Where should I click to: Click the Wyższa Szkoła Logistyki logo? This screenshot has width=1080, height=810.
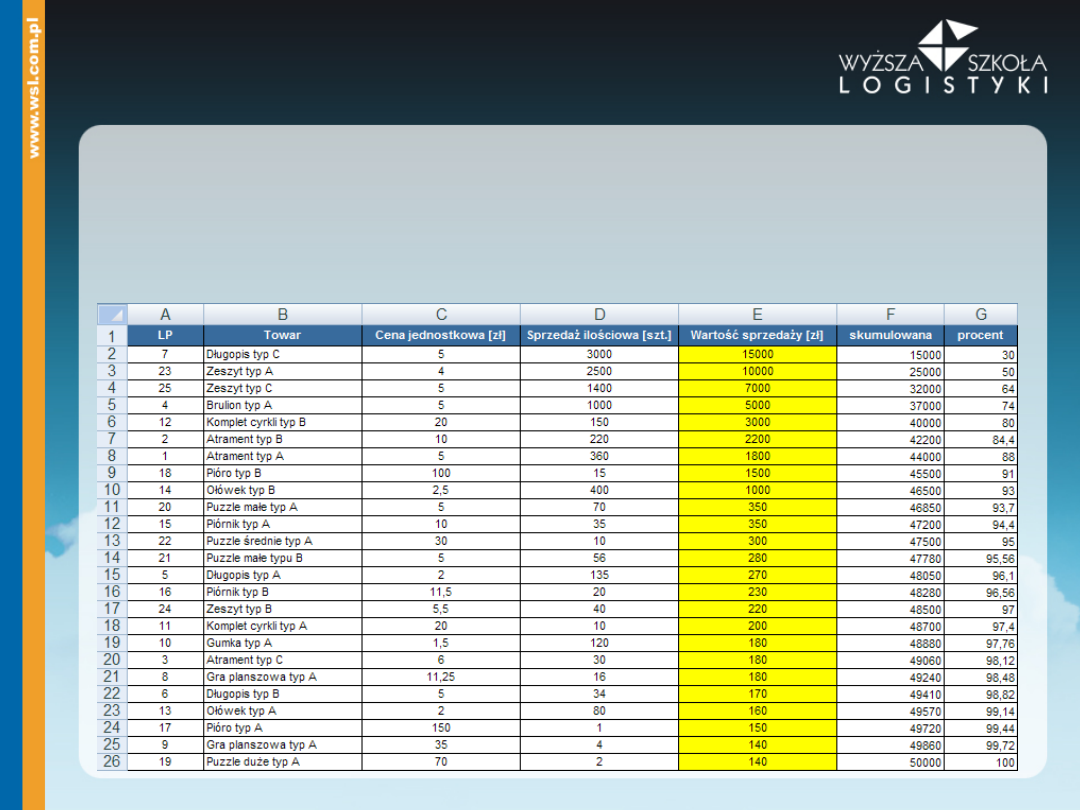click(942, 58)
